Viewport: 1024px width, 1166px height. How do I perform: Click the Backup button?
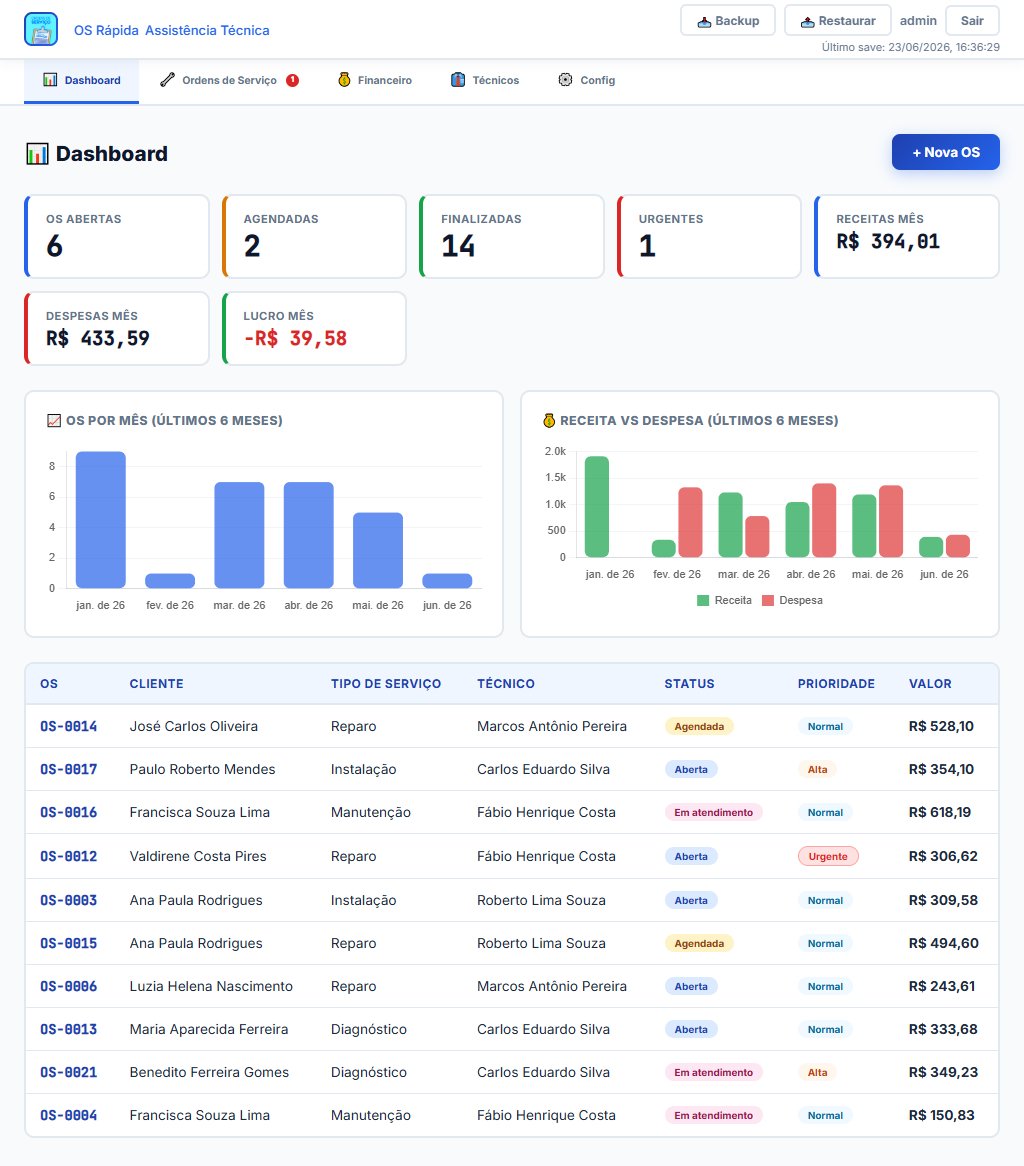click(728, 21)
